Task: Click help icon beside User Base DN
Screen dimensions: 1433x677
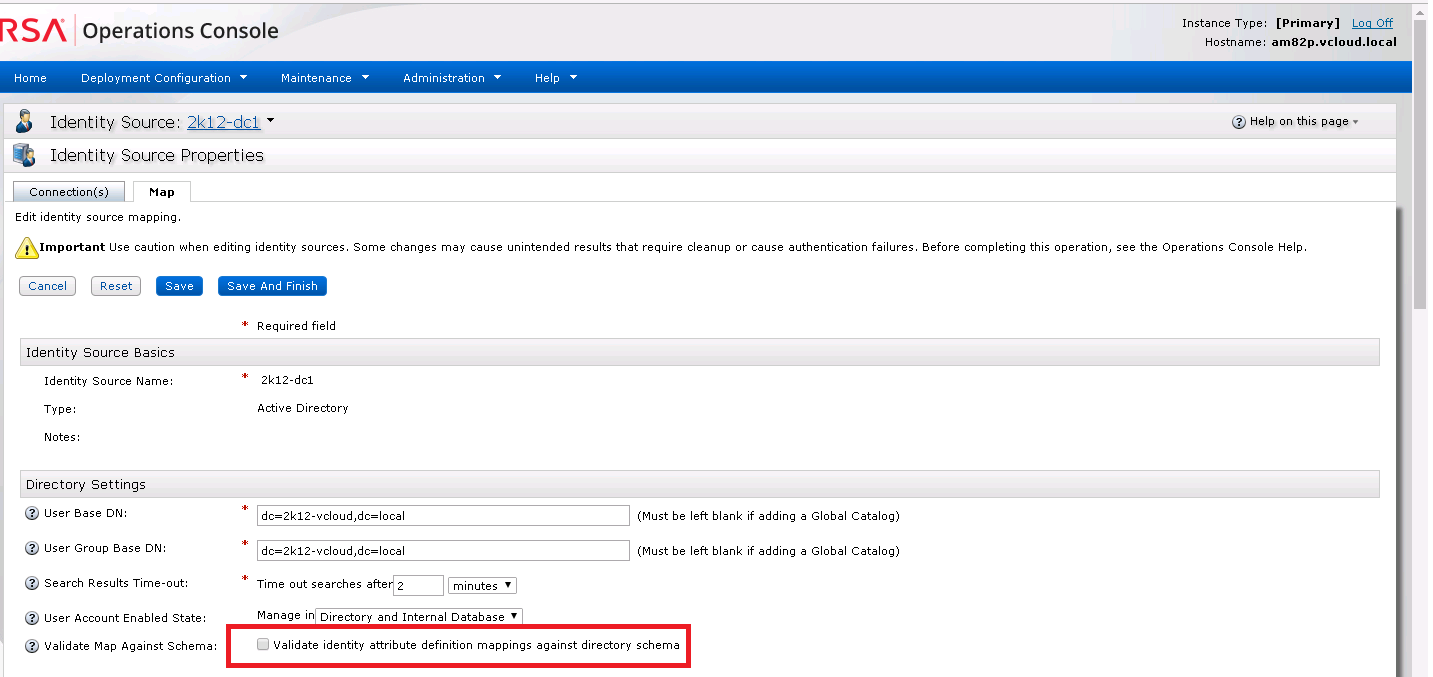Action: [x=32, y=515]
